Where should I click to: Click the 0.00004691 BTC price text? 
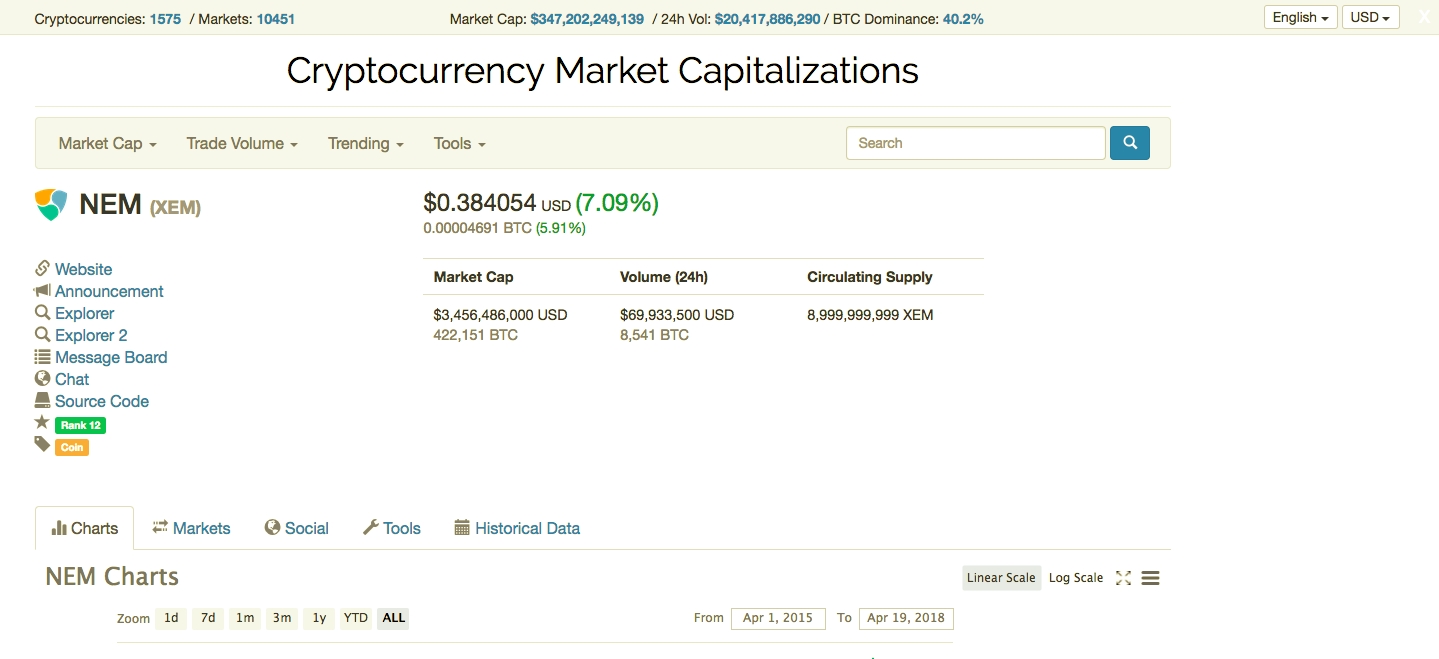pos(477,228)
